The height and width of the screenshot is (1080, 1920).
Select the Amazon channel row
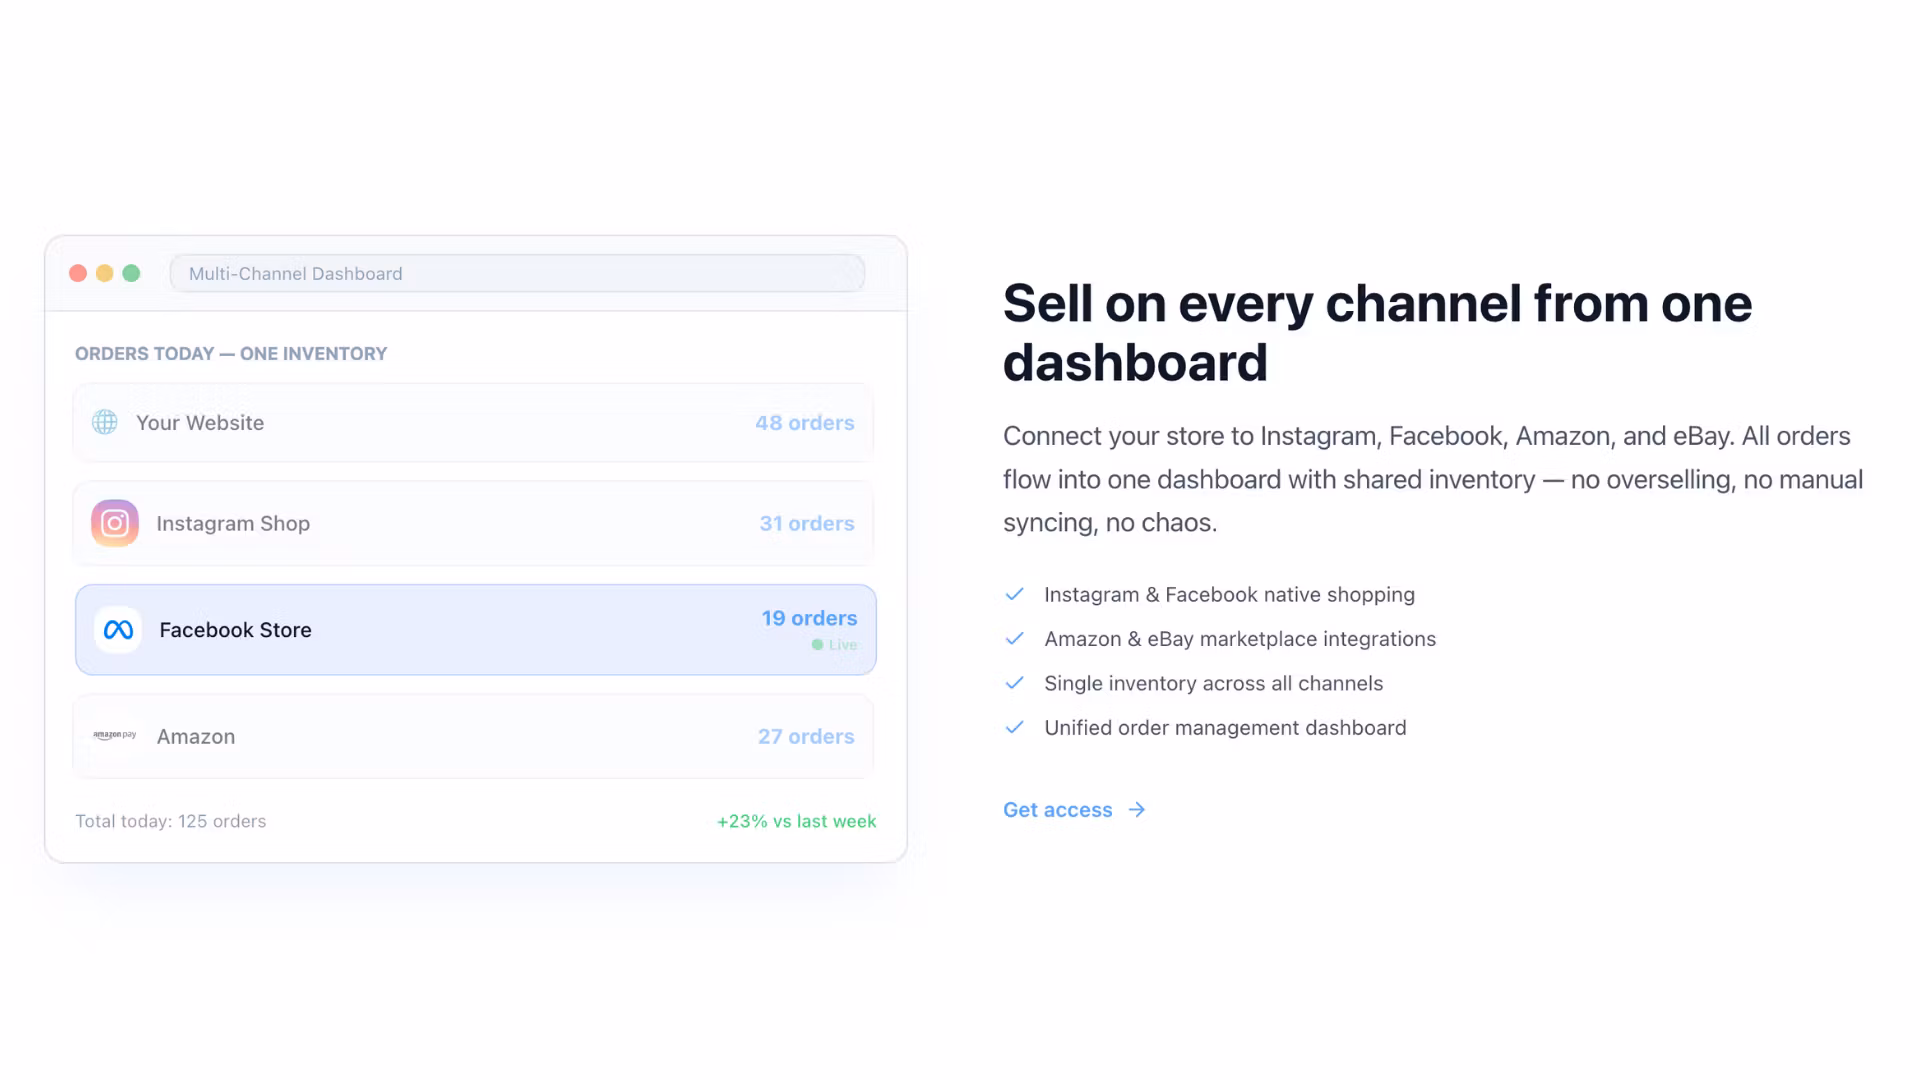click(x=474, y=736)
